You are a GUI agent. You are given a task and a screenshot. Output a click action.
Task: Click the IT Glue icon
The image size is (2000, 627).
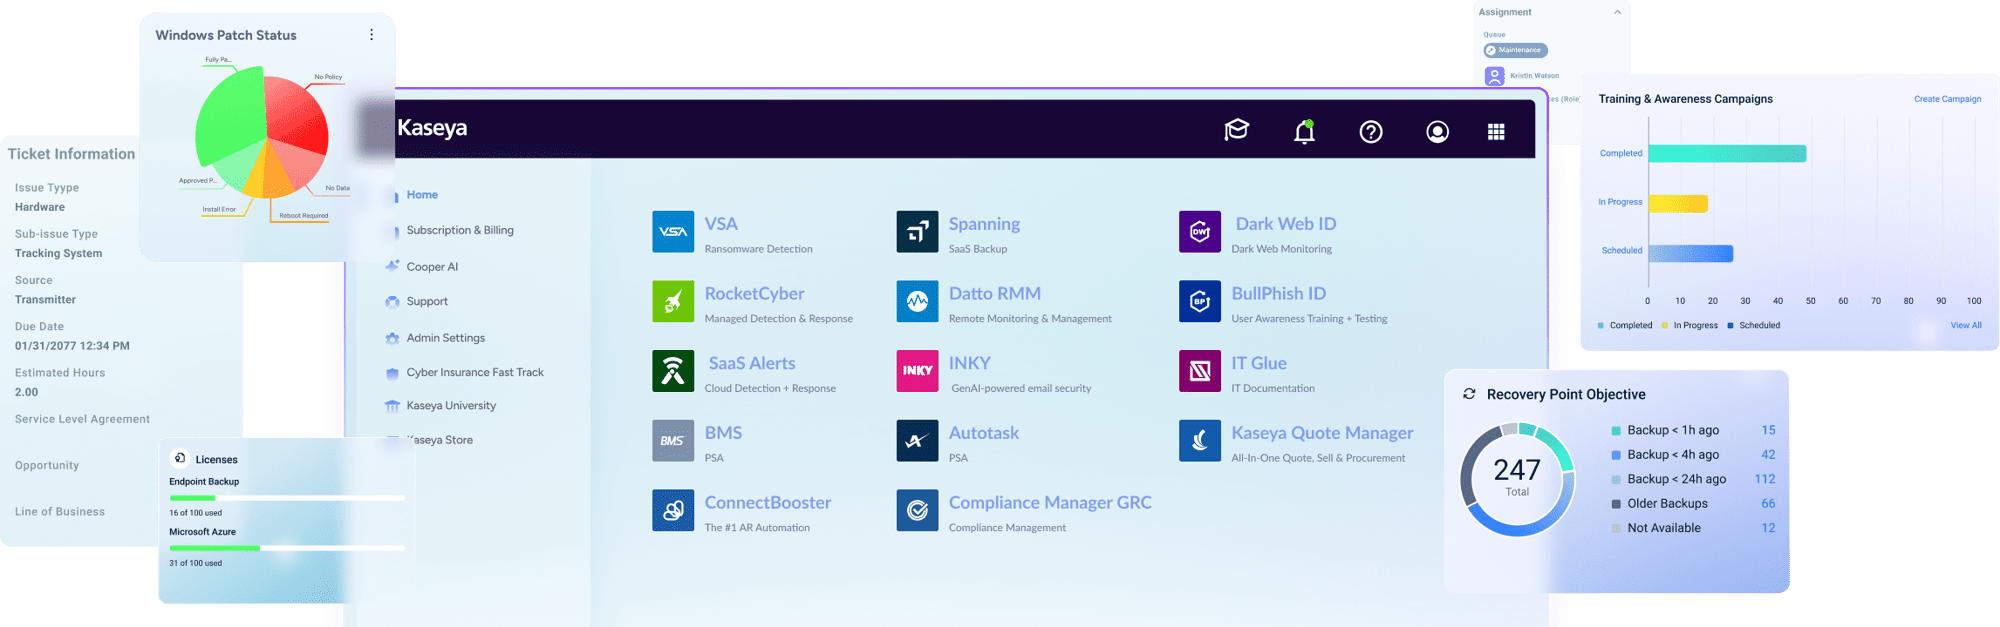(x=1200, y=371)
